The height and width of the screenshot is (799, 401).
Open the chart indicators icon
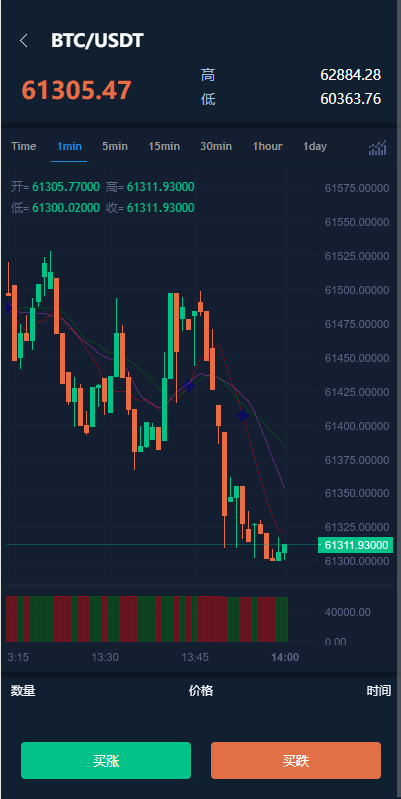click(378, 148)
